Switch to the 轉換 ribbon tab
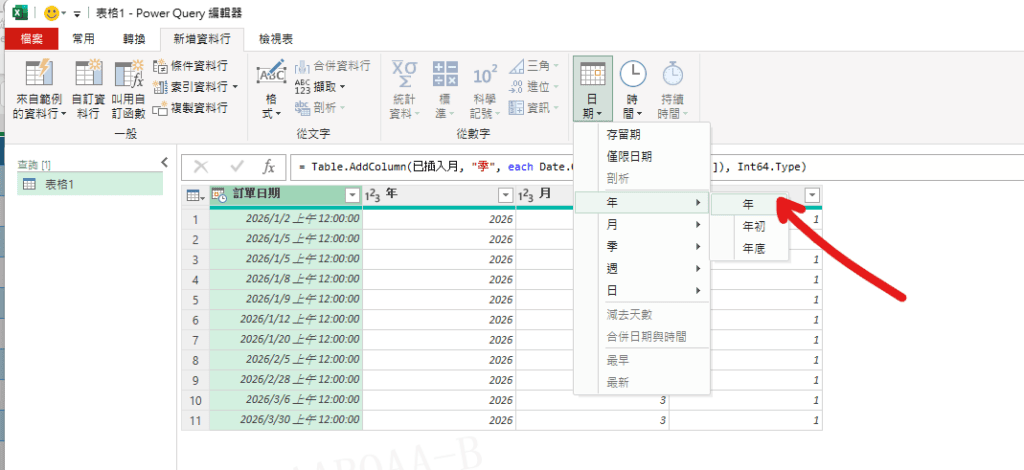This screenshot has width=1024, height=470. pyautogui.click(x=134, y=39)
